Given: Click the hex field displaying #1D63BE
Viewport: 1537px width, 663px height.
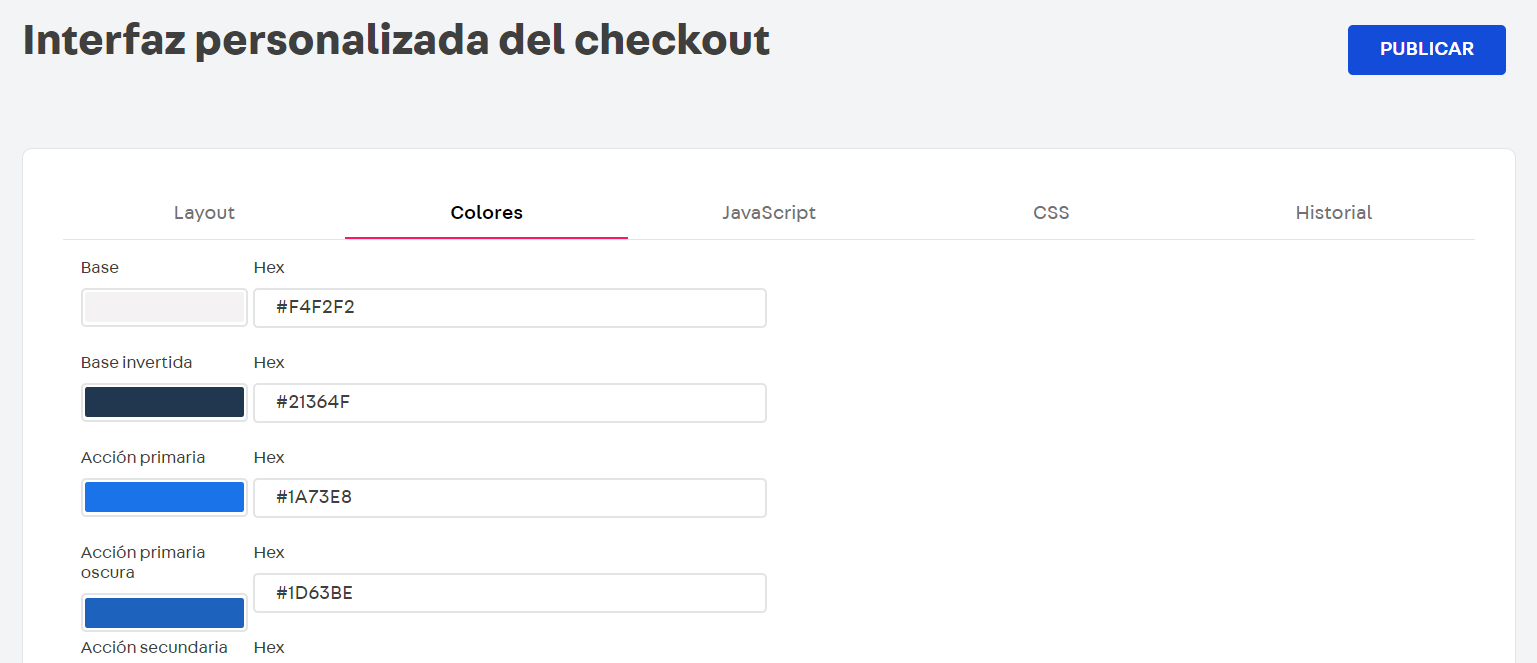Looking at the screenshot, I should (510, 592).
